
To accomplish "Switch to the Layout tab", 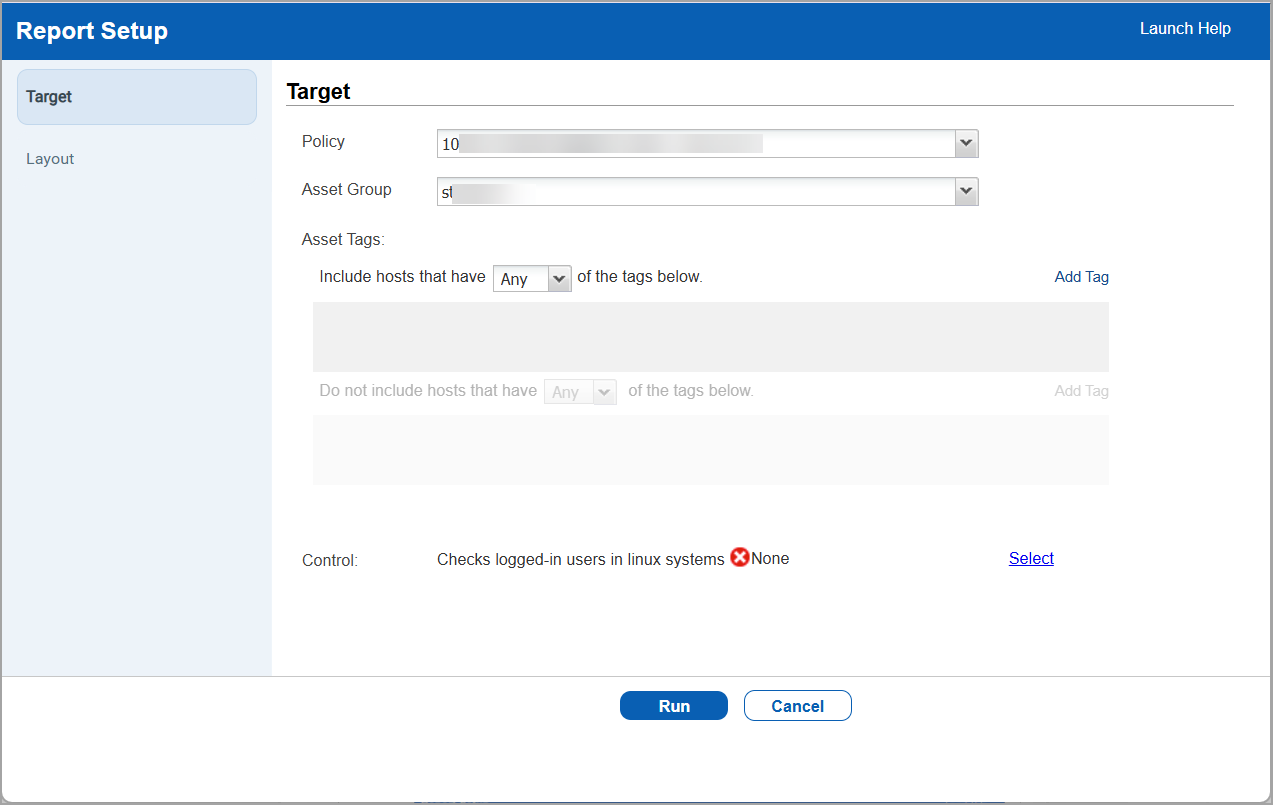I will 50,158.
